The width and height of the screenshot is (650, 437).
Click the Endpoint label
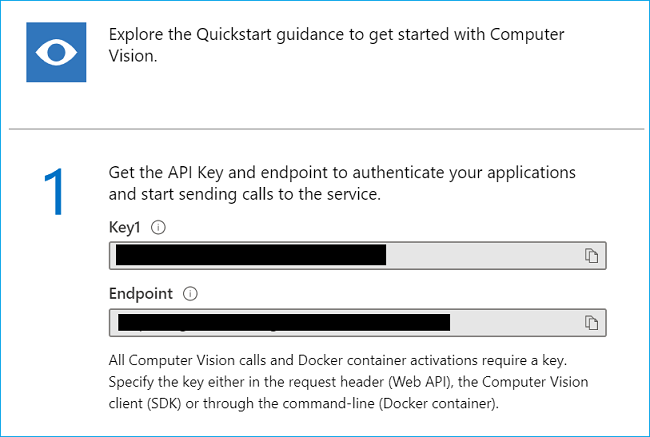tap(140, 294)
